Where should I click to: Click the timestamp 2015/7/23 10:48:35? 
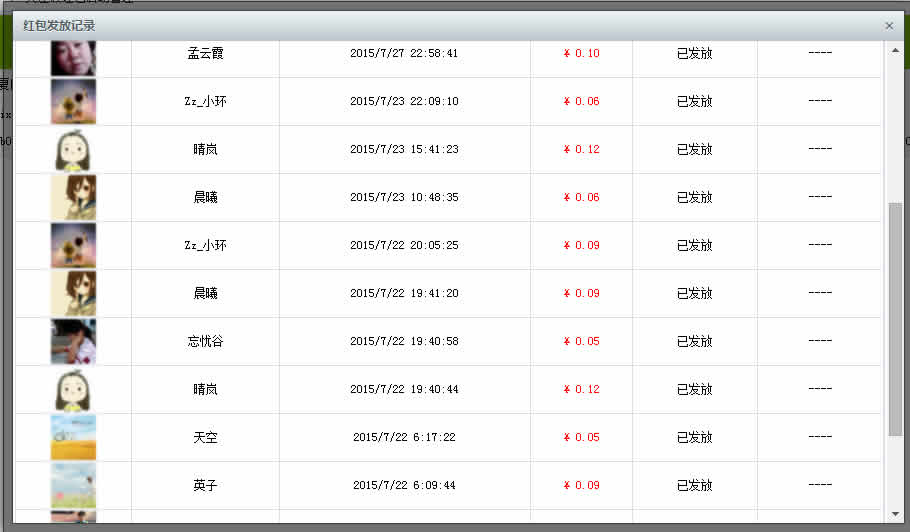pyautogui.click(x=404, y=197)
